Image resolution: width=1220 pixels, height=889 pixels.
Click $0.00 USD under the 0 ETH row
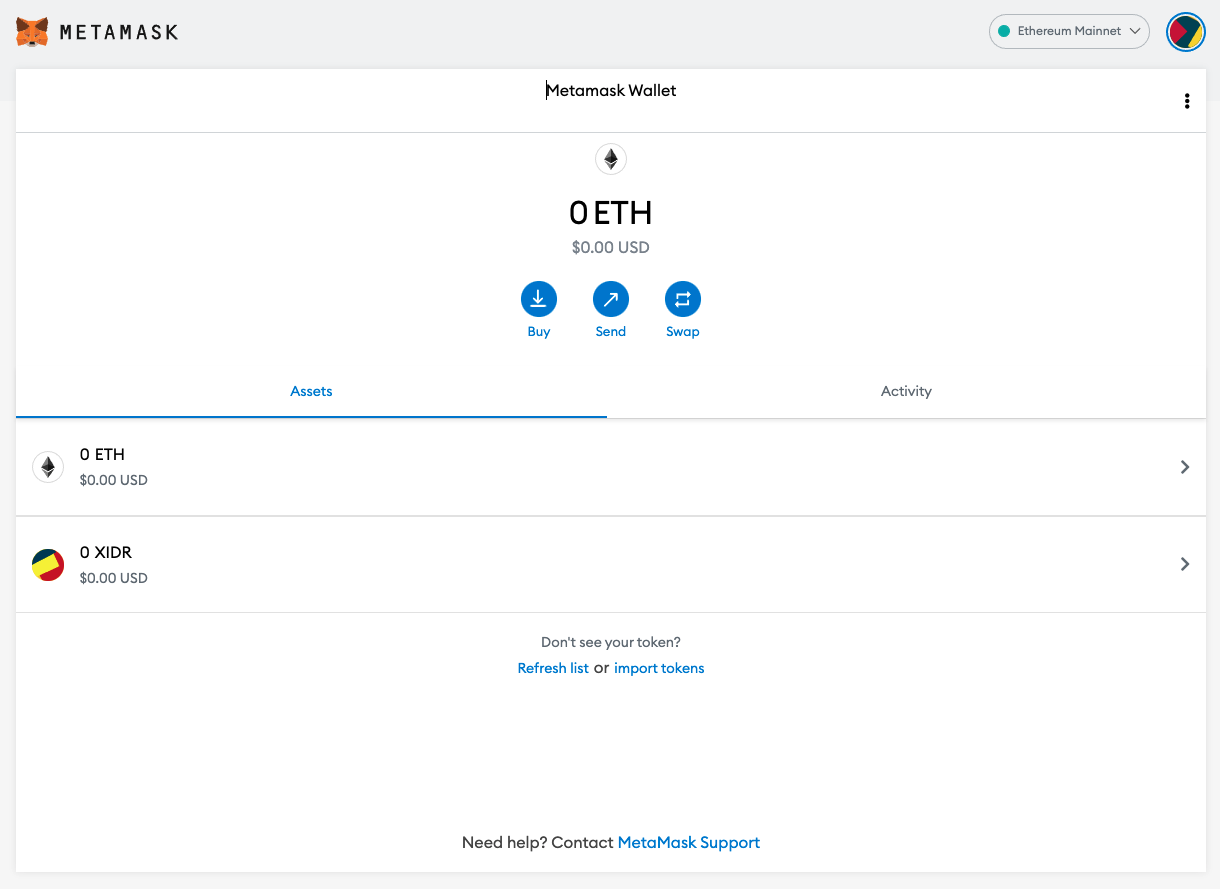pyautogui.click(x=114, y=480)
